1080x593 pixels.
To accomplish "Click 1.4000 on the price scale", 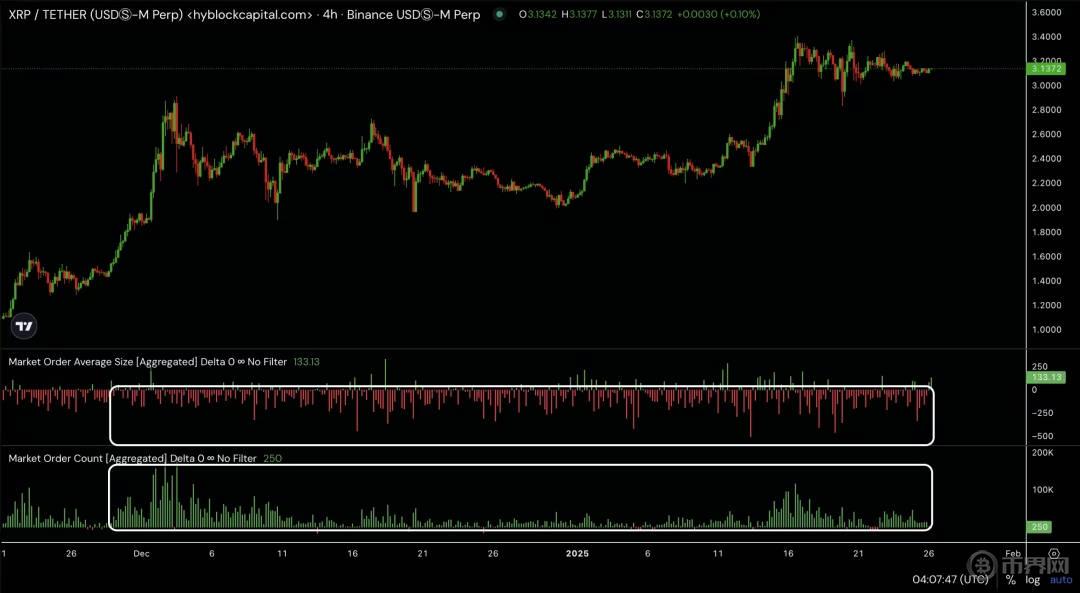I will [1046, 281].
